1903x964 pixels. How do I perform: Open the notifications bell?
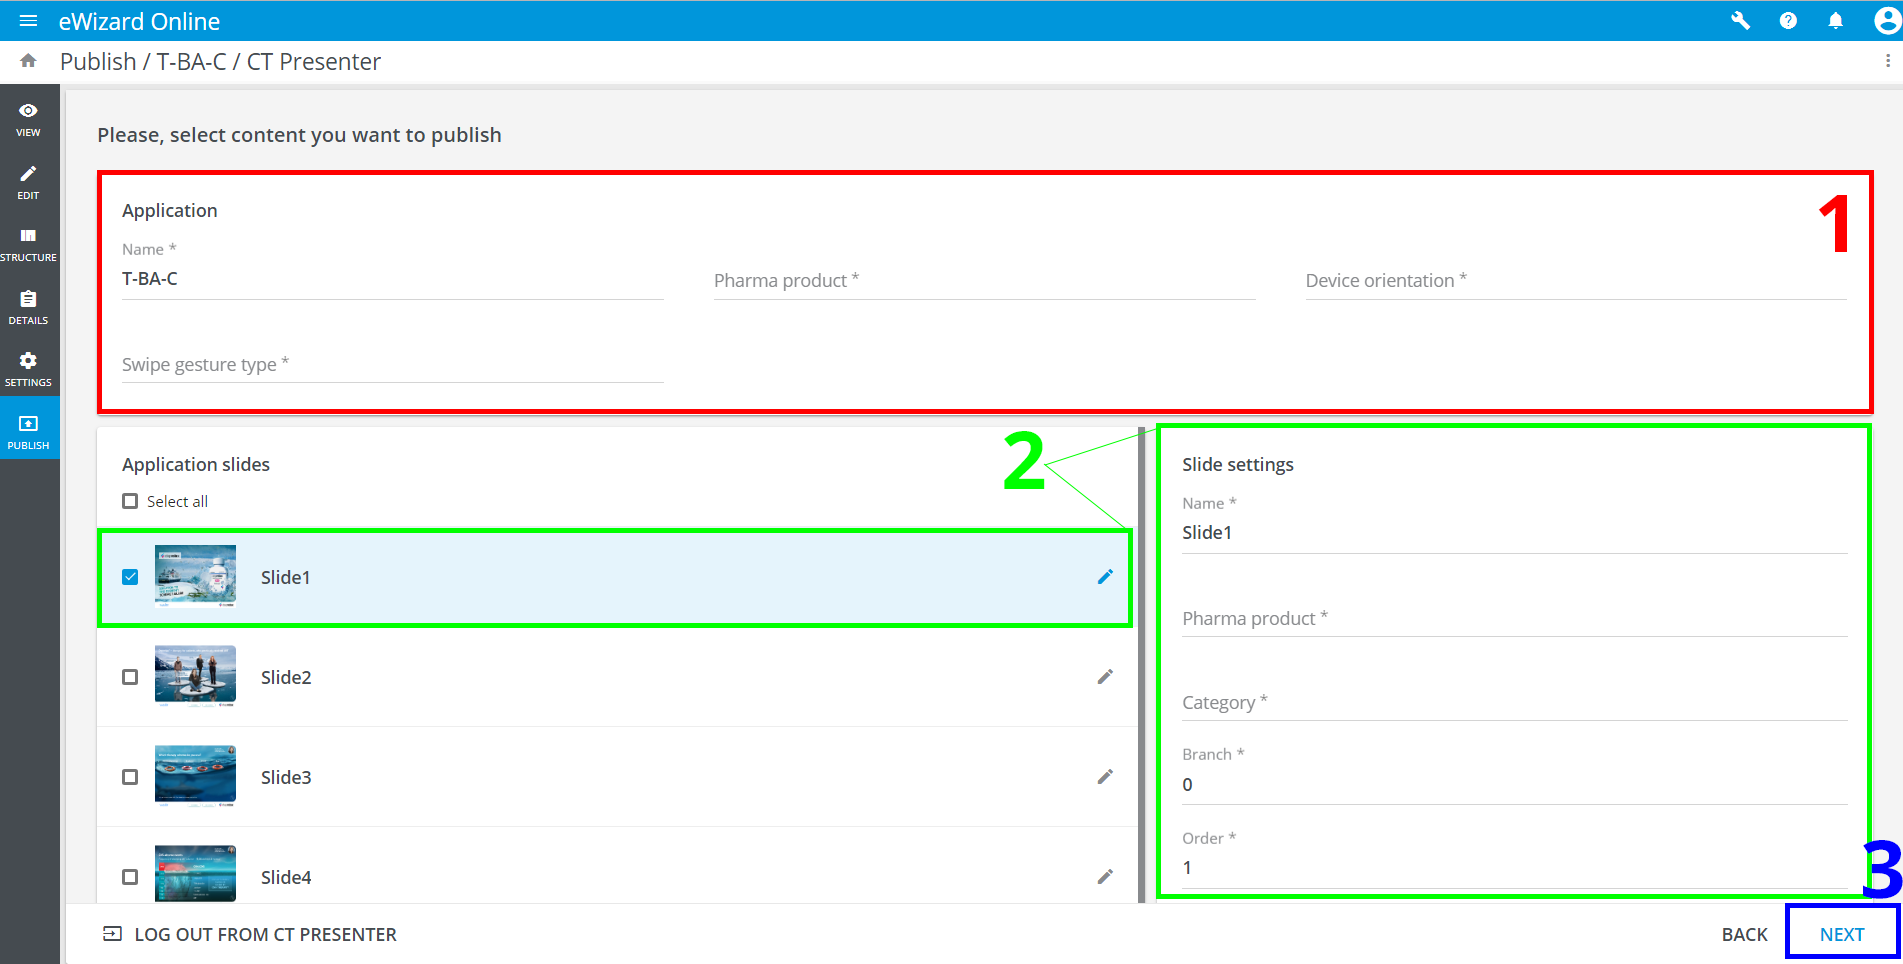click(x=1835, y=21)
